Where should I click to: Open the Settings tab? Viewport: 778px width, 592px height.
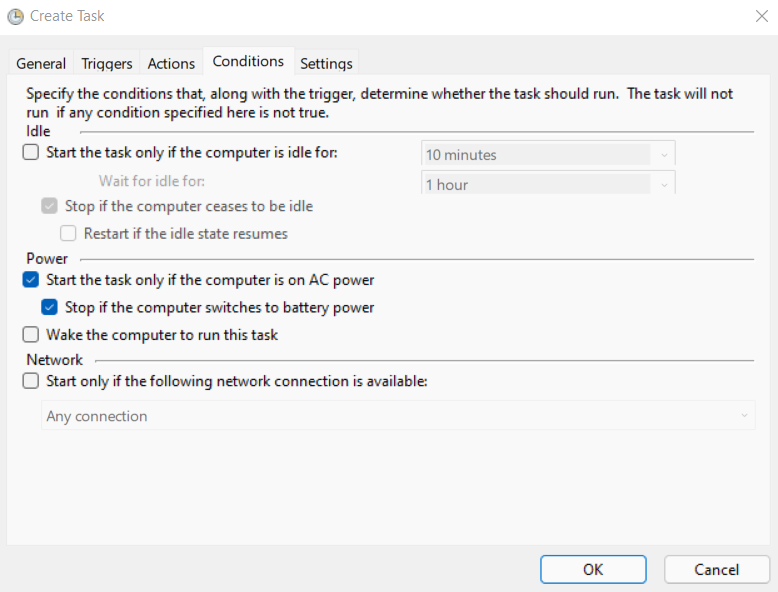pyautogui.click(x=326, y=64)
